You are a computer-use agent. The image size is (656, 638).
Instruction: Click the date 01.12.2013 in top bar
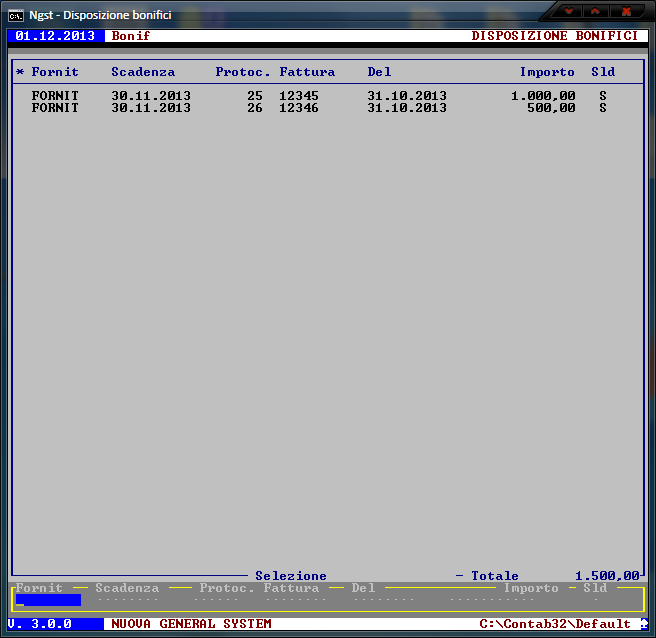(x=55, y=36)
